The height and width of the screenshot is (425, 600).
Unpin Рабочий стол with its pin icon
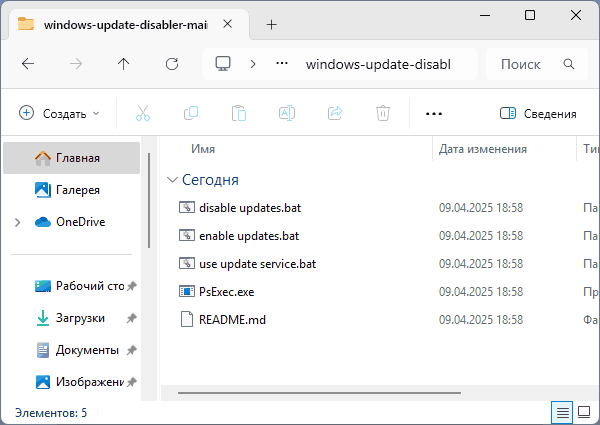tap(132, 286)
